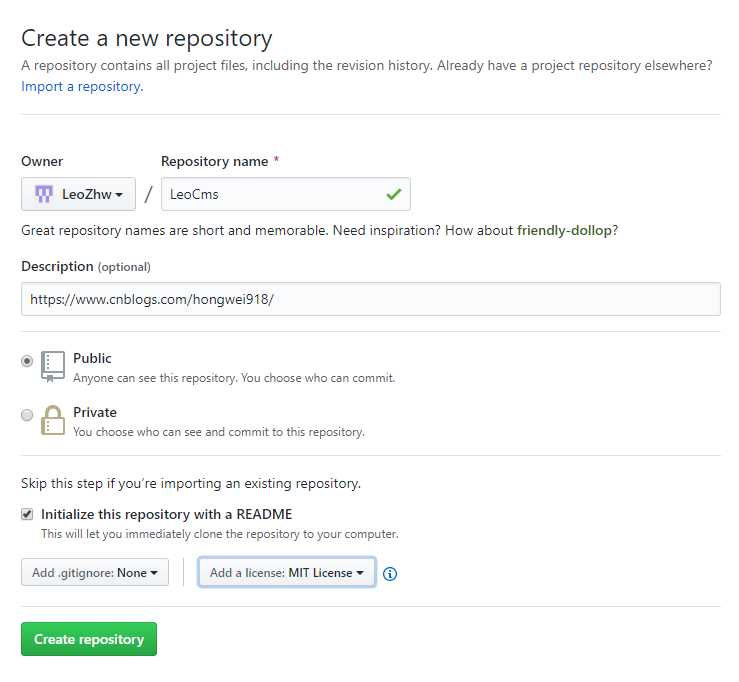The height and width of the screenshot is (682, 739).
Task: Use the friendly-dollop name suggestion
Action: coord(564,230)
